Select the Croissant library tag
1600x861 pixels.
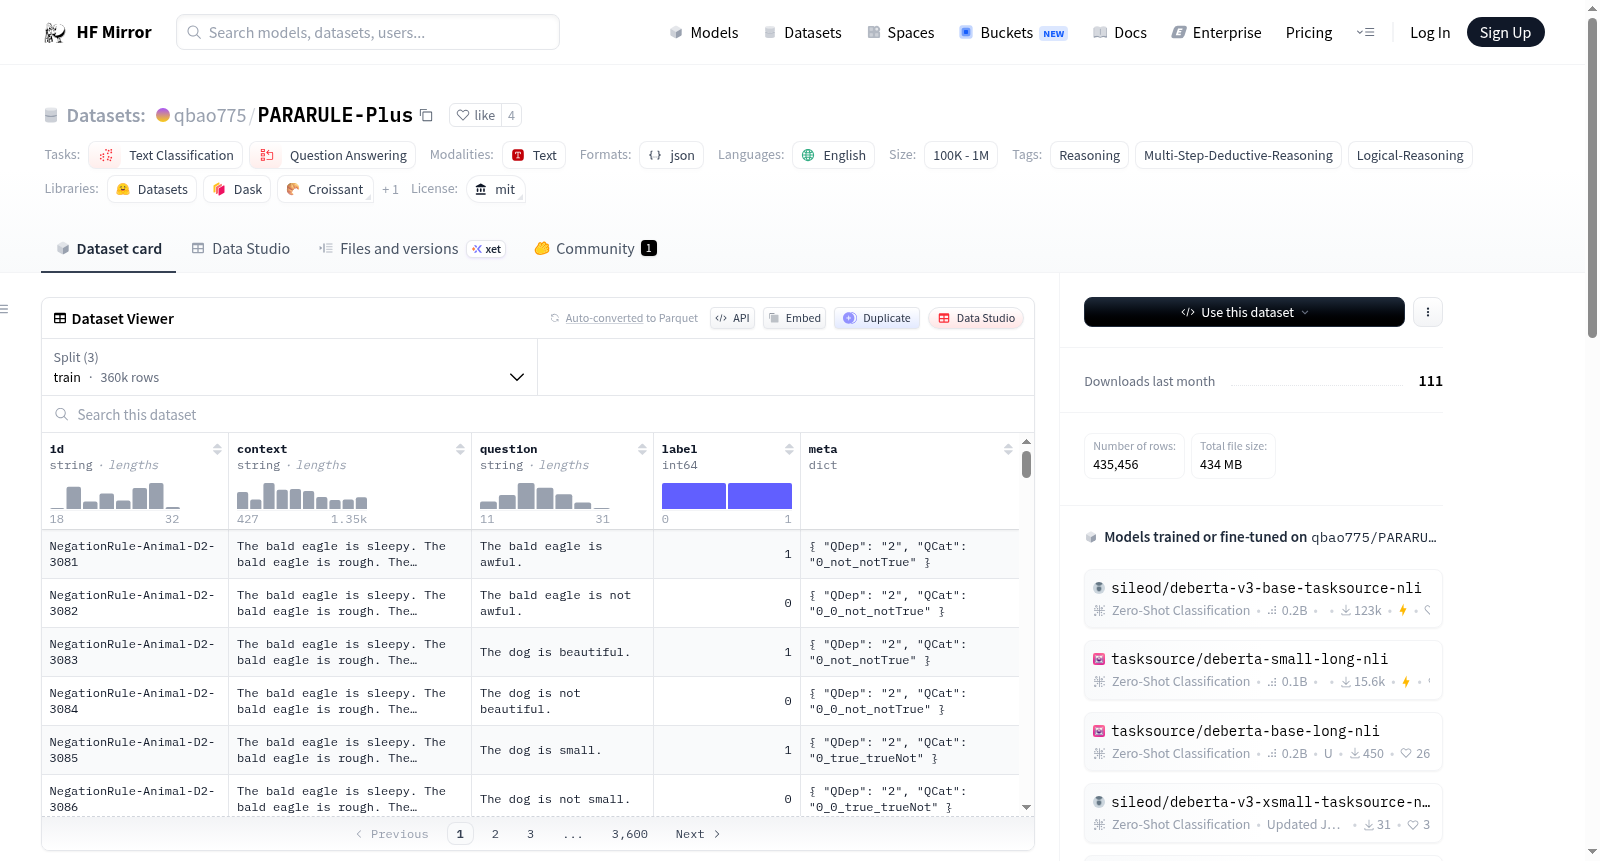click(x=325, y=189)
